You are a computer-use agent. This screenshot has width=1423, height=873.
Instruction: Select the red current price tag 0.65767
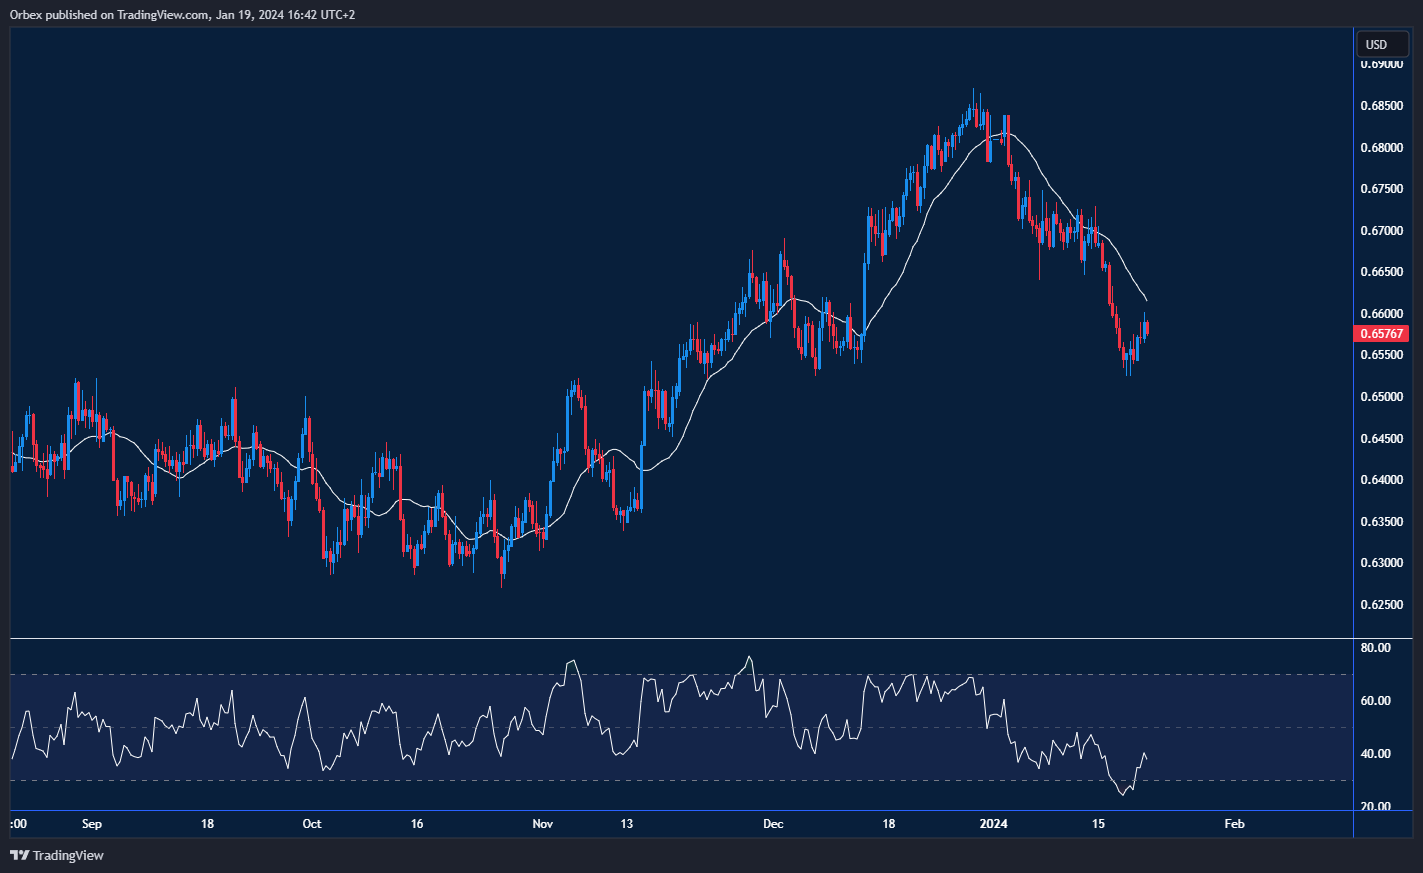coord(1382,333)
